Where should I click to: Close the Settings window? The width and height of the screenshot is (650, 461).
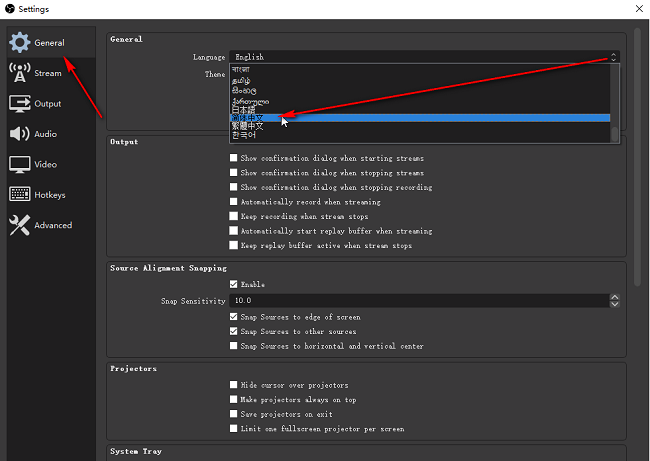coord(637,8)
